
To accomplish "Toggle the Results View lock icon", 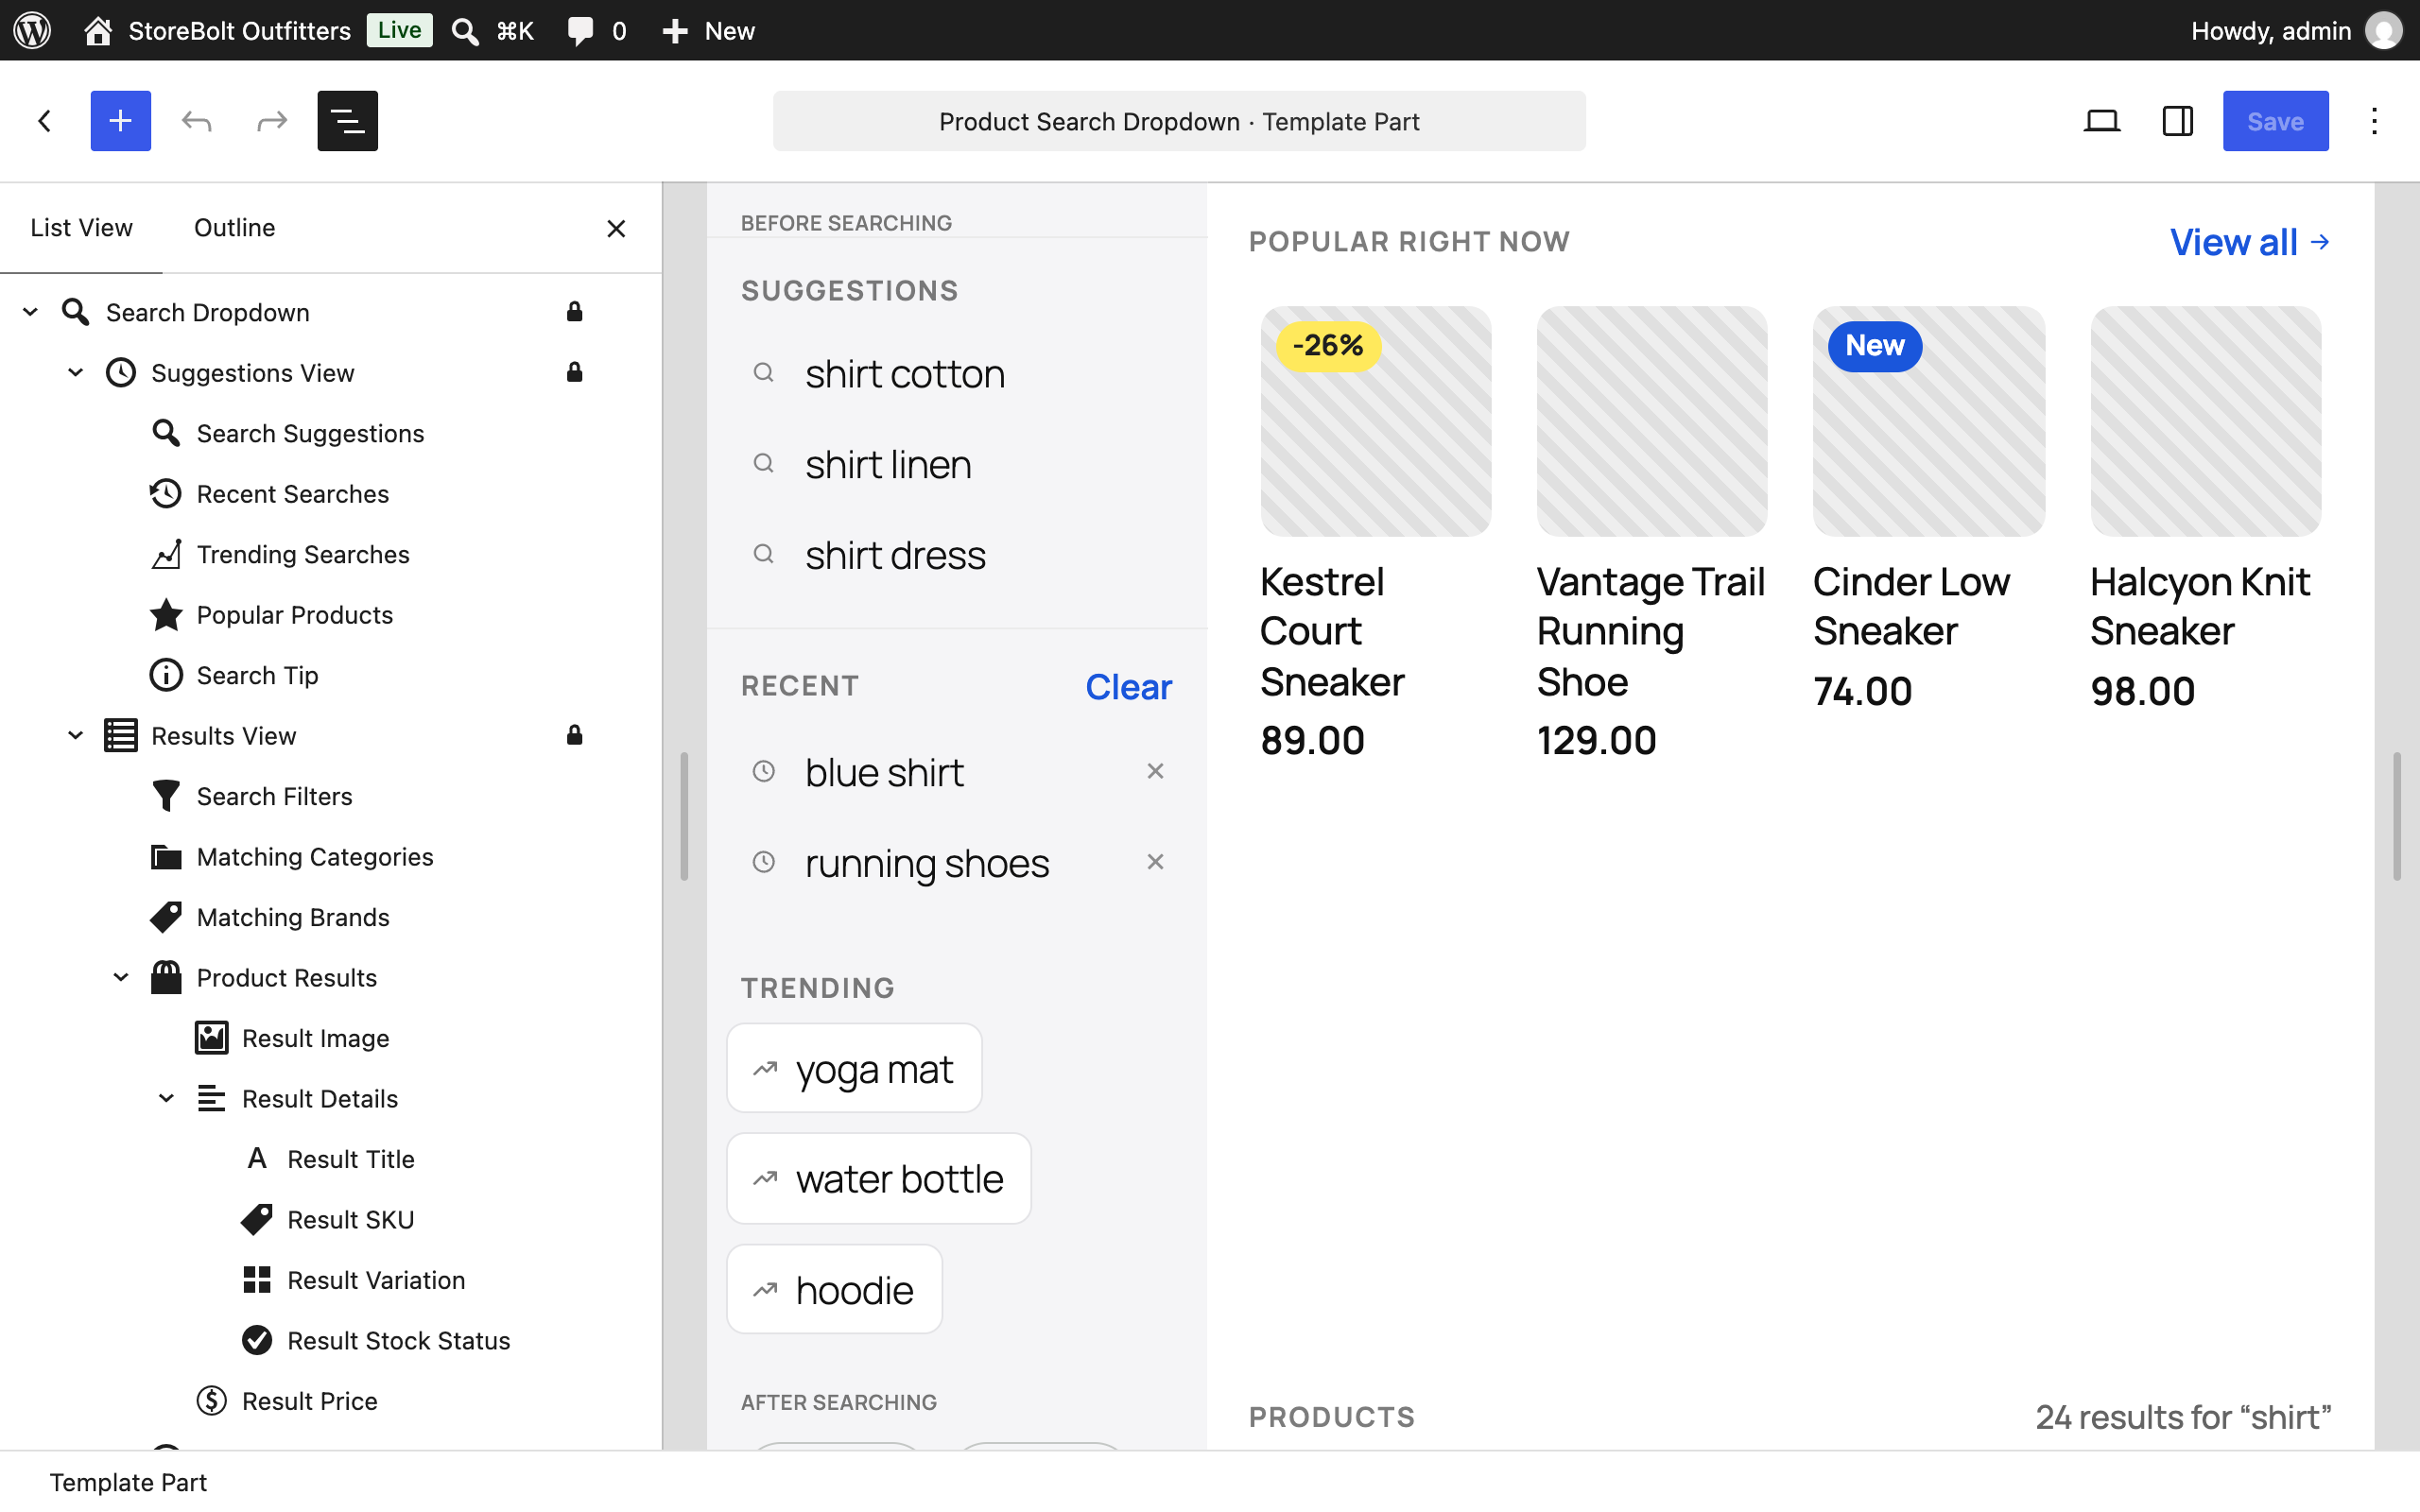I will point(574,735).
